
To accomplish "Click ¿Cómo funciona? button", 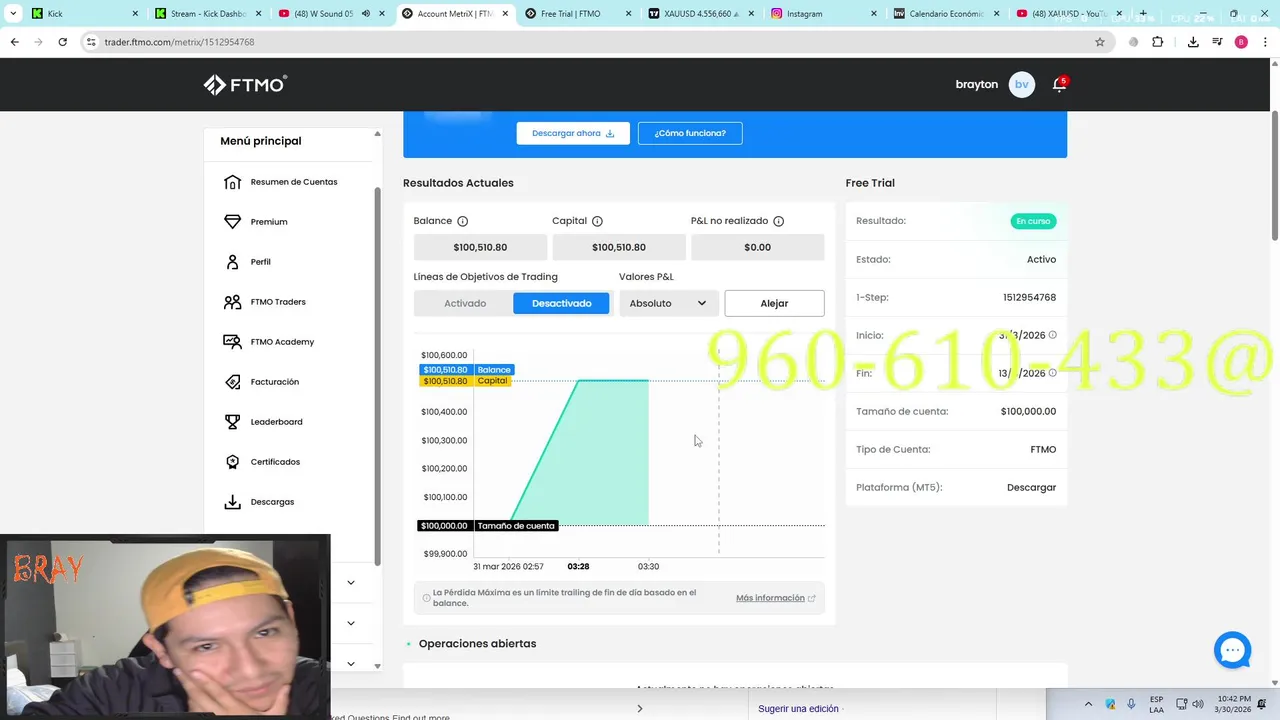I will coord(690,133).
